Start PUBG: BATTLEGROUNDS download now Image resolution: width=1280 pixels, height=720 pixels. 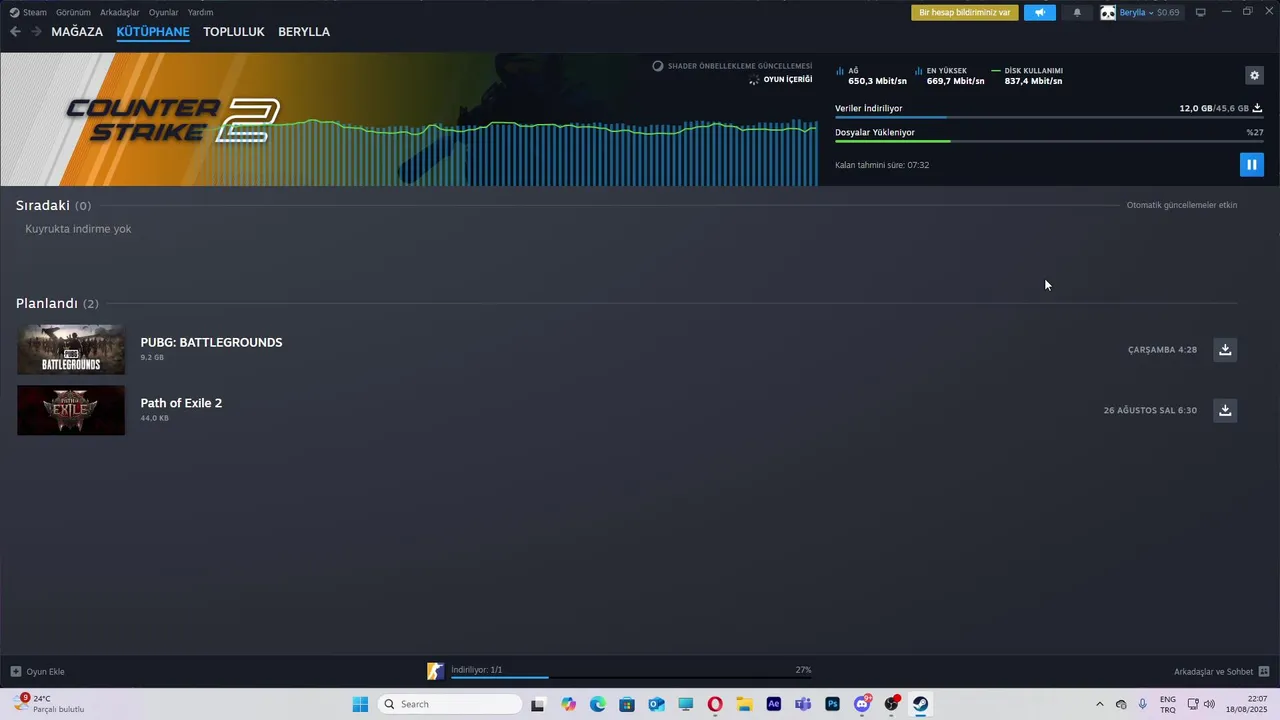[1225, 349]
